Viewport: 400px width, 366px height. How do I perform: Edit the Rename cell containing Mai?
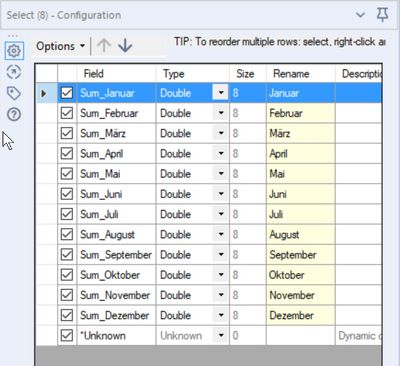pyautogui.click(x=301, y=174)
